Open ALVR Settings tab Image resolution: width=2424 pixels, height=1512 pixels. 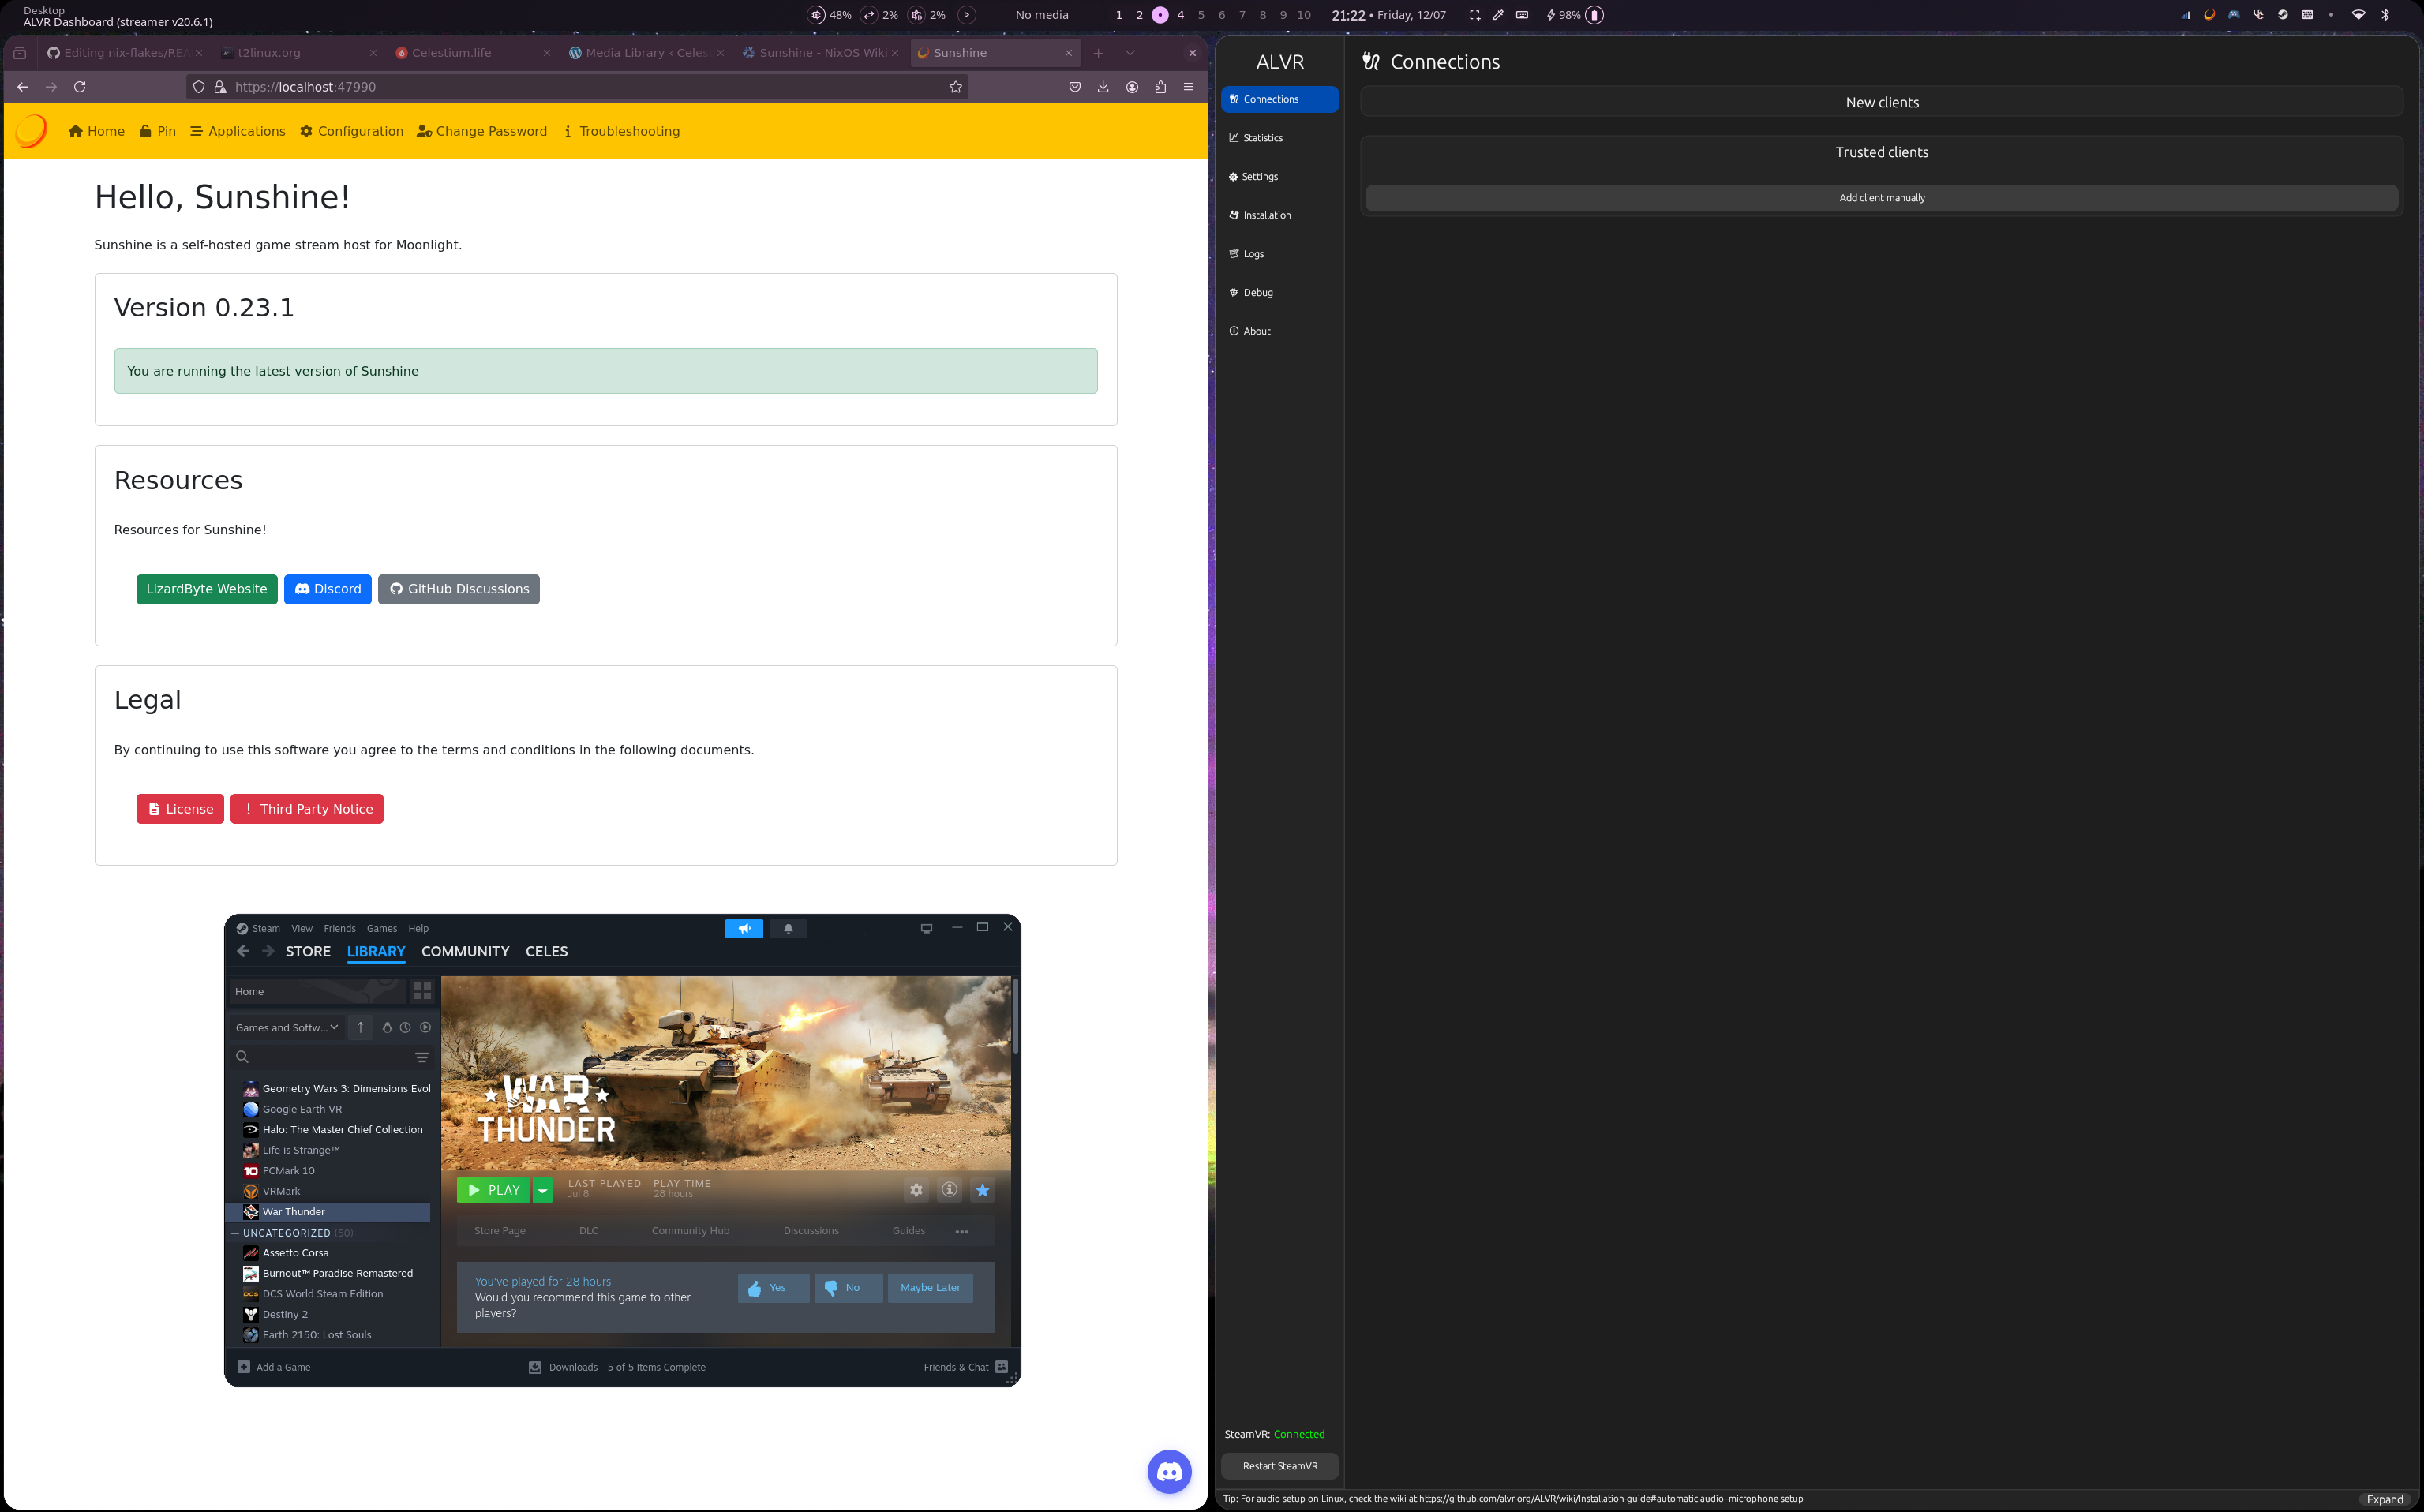click(1259, 177)
